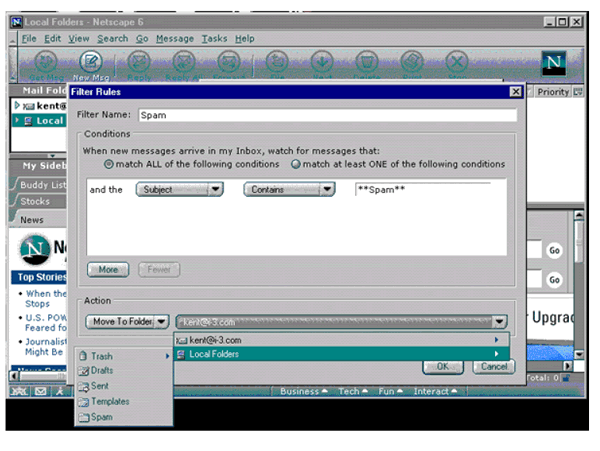Viewport: 600px width, 451px height.
Task: Open the mail envelope icon in taskbar
Action: point(40,391)
